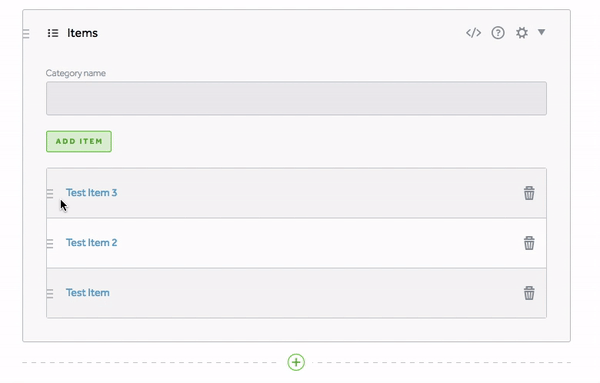Select the Category name label
Image resolution: width=600 pixels, height=383 pixels.
76,73
